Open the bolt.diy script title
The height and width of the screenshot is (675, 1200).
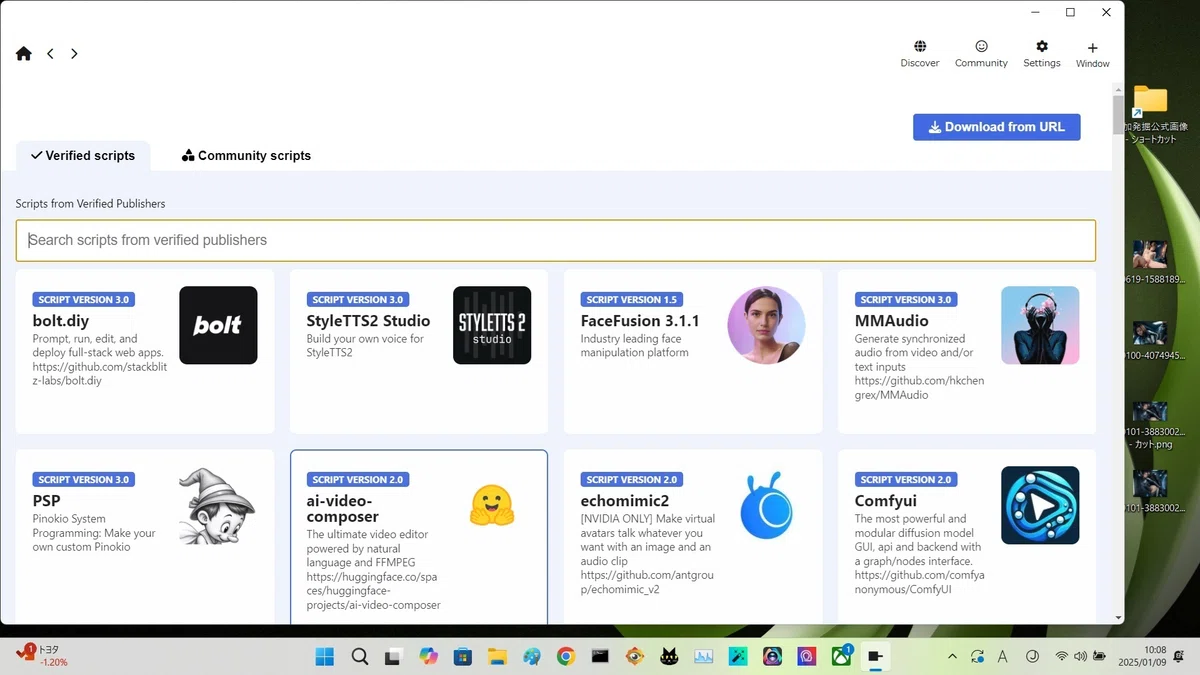(61, 321)
